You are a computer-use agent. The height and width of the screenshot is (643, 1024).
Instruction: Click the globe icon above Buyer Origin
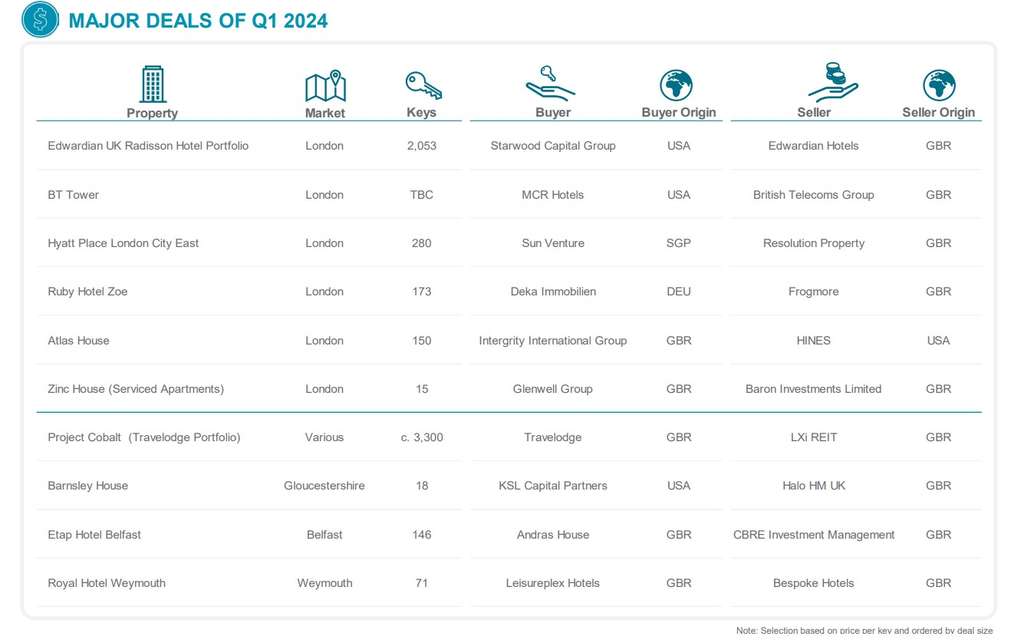(677, 85)
